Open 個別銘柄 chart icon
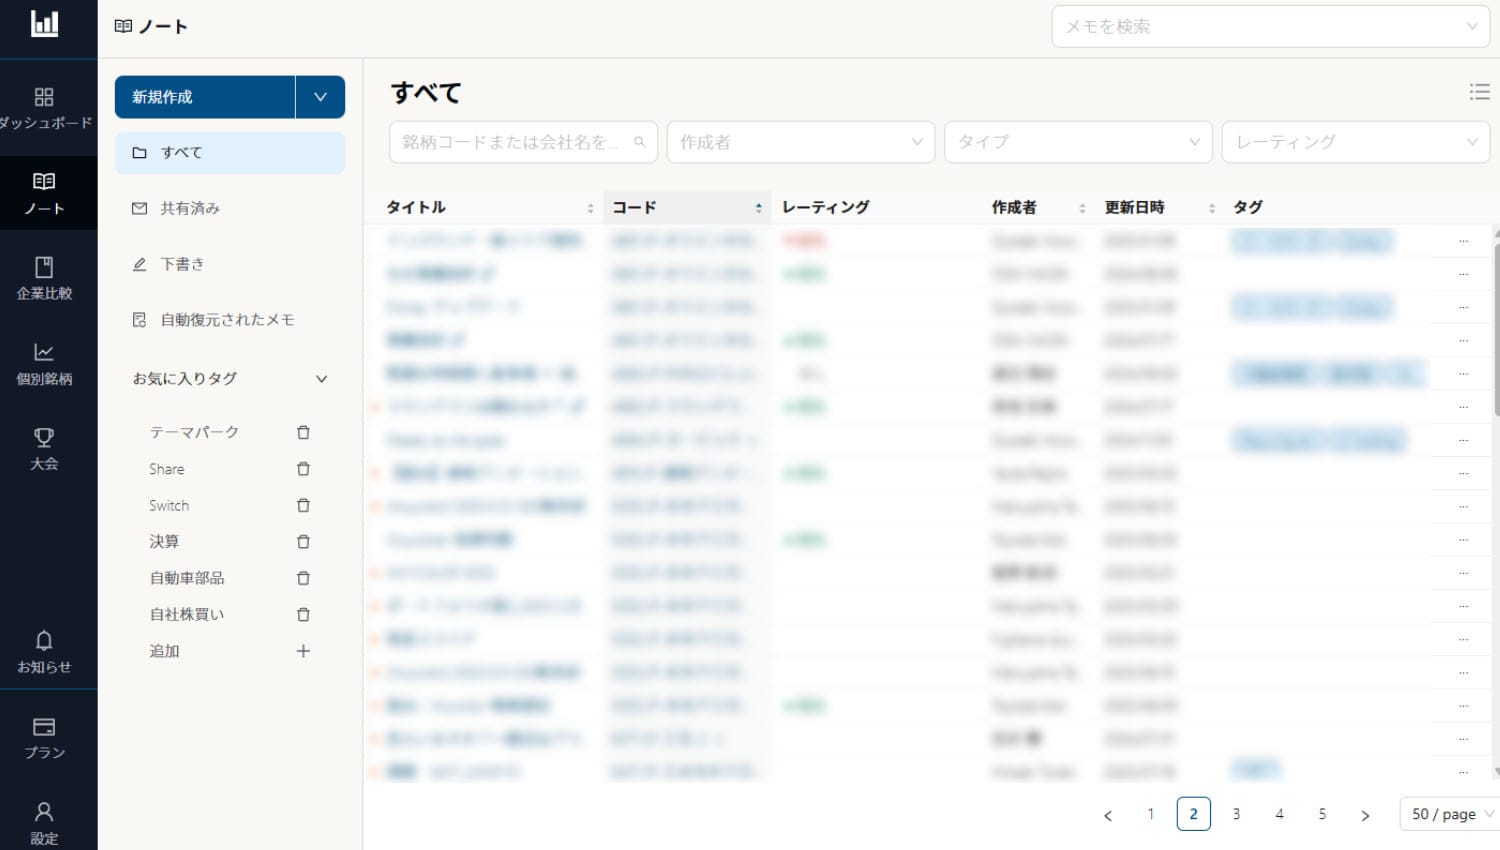 pyautogui.click(x=44, y=353)
